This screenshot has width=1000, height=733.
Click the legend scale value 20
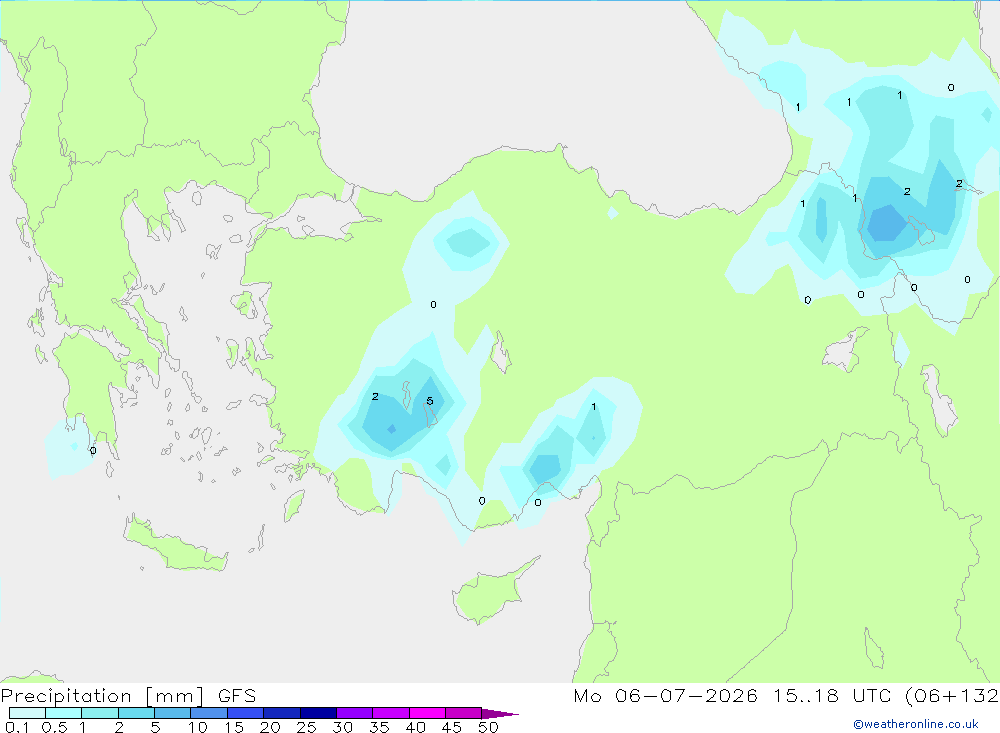270,727
